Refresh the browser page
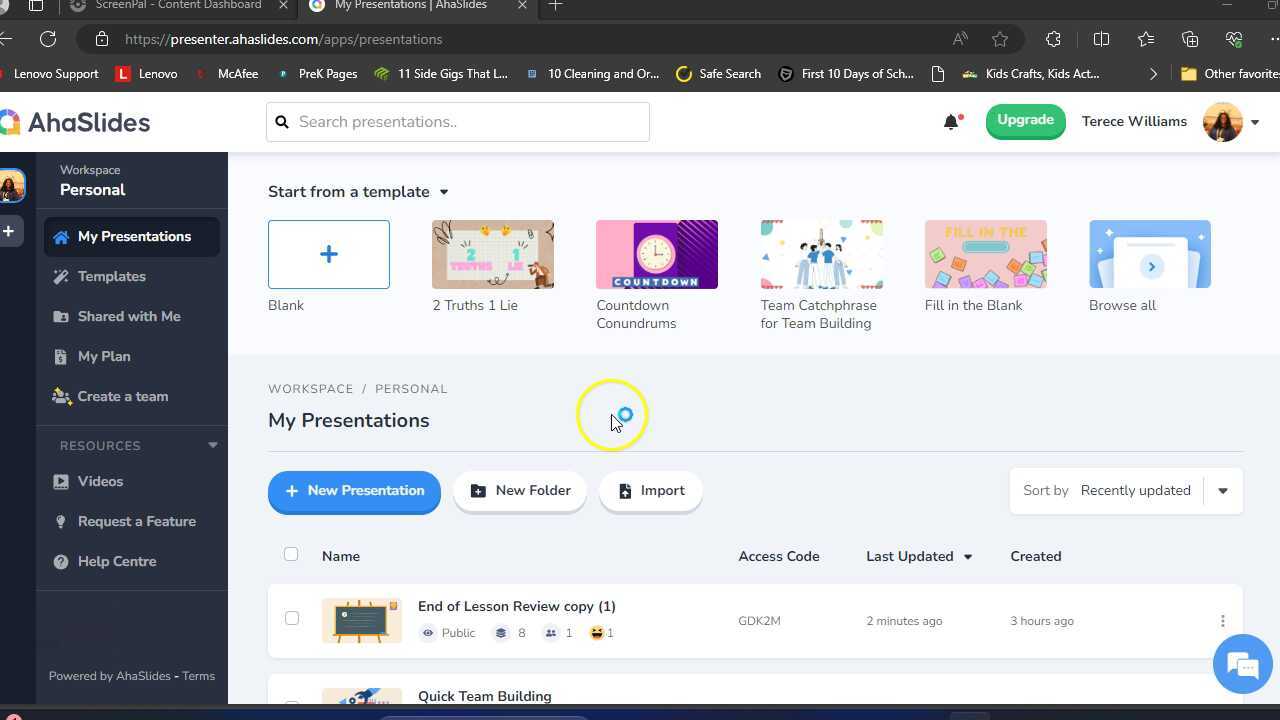 48,39
